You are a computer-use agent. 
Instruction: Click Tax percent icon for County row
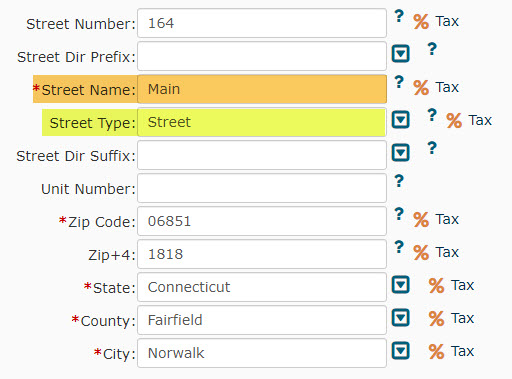coord(436,318)
